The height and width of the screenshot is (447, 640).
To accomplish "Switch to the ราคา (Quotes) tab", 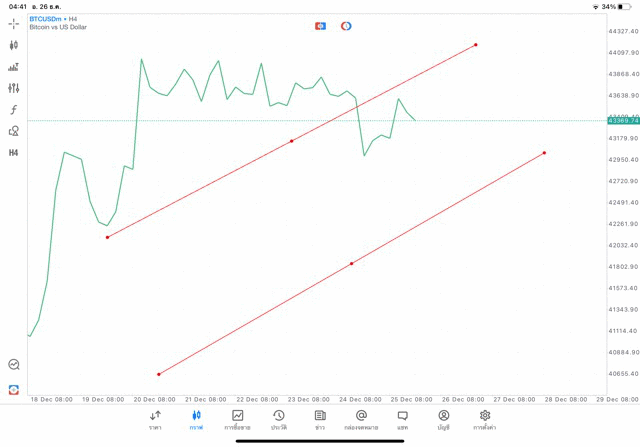I will [x=155, y=419].
